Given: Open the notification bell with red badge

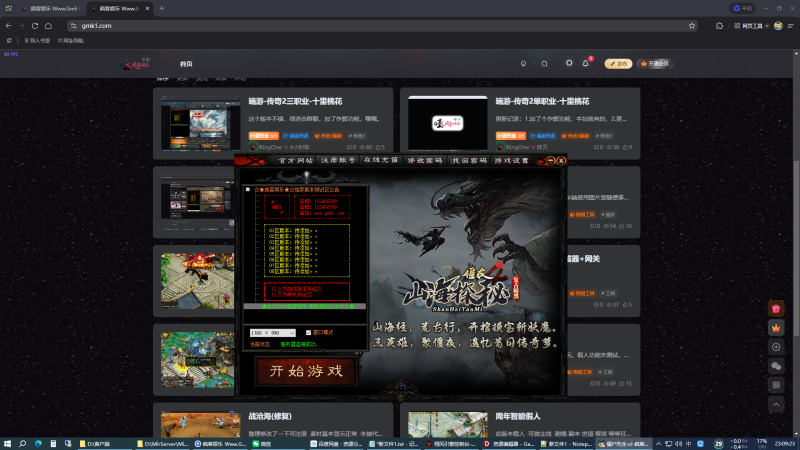Looking at the screenshot, I should pos(586,63).
